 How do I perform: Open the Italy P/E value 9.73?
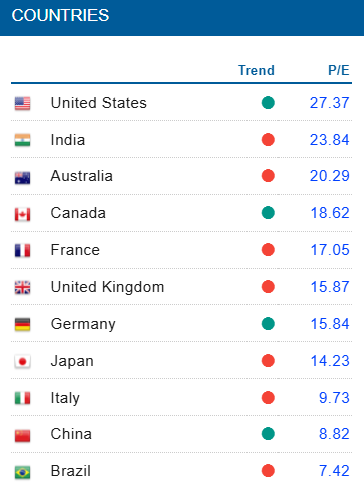point(334,398)
